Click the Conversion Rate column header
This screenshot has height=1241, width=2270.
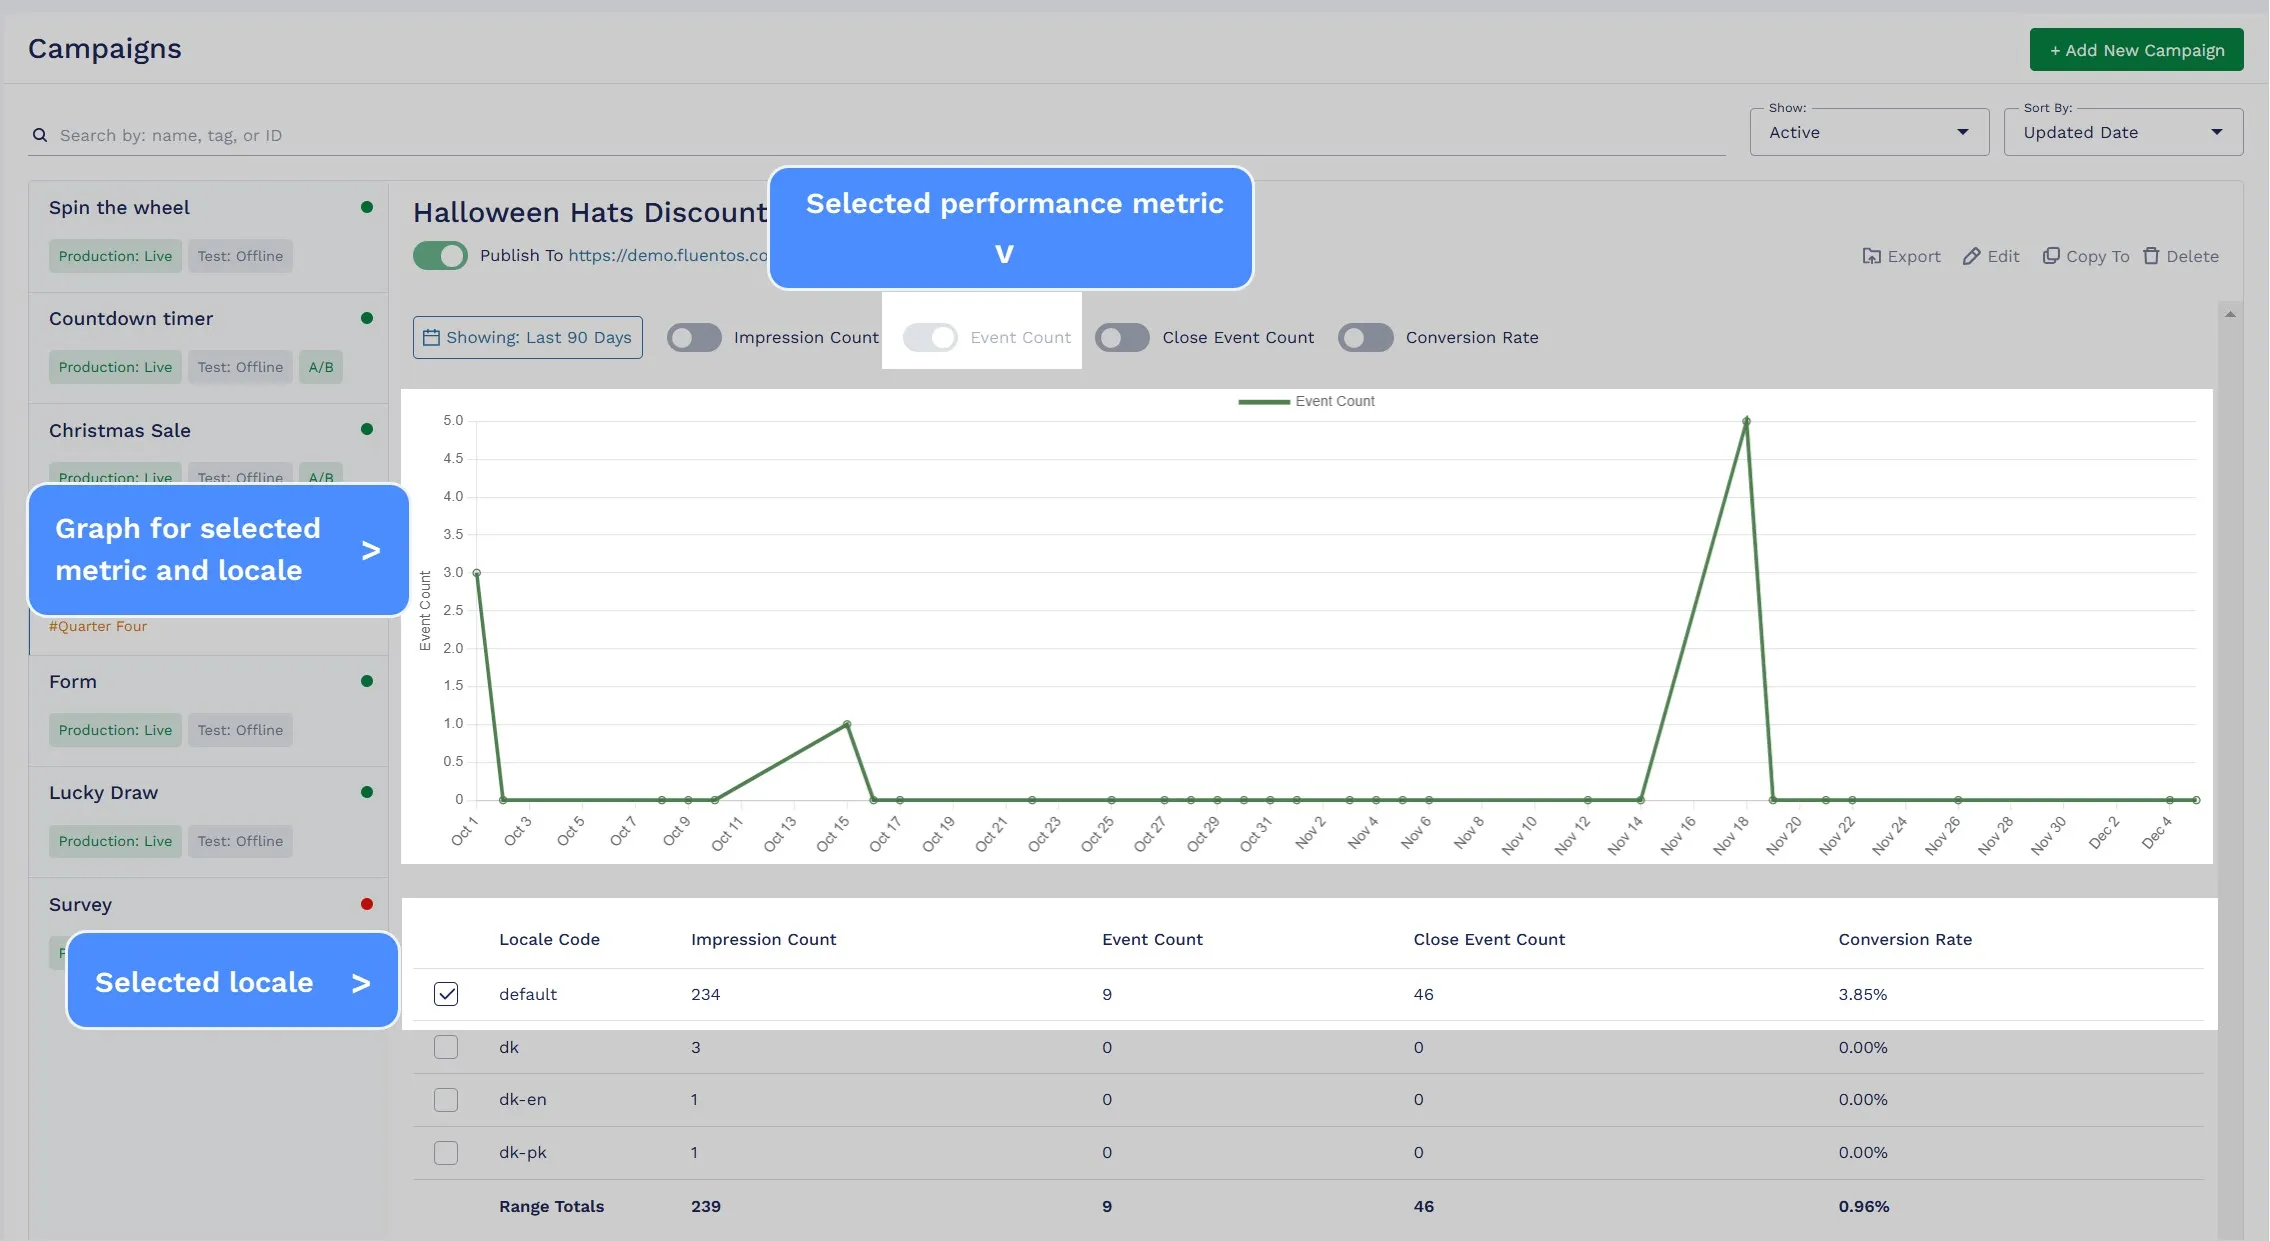click(1905, 939)
